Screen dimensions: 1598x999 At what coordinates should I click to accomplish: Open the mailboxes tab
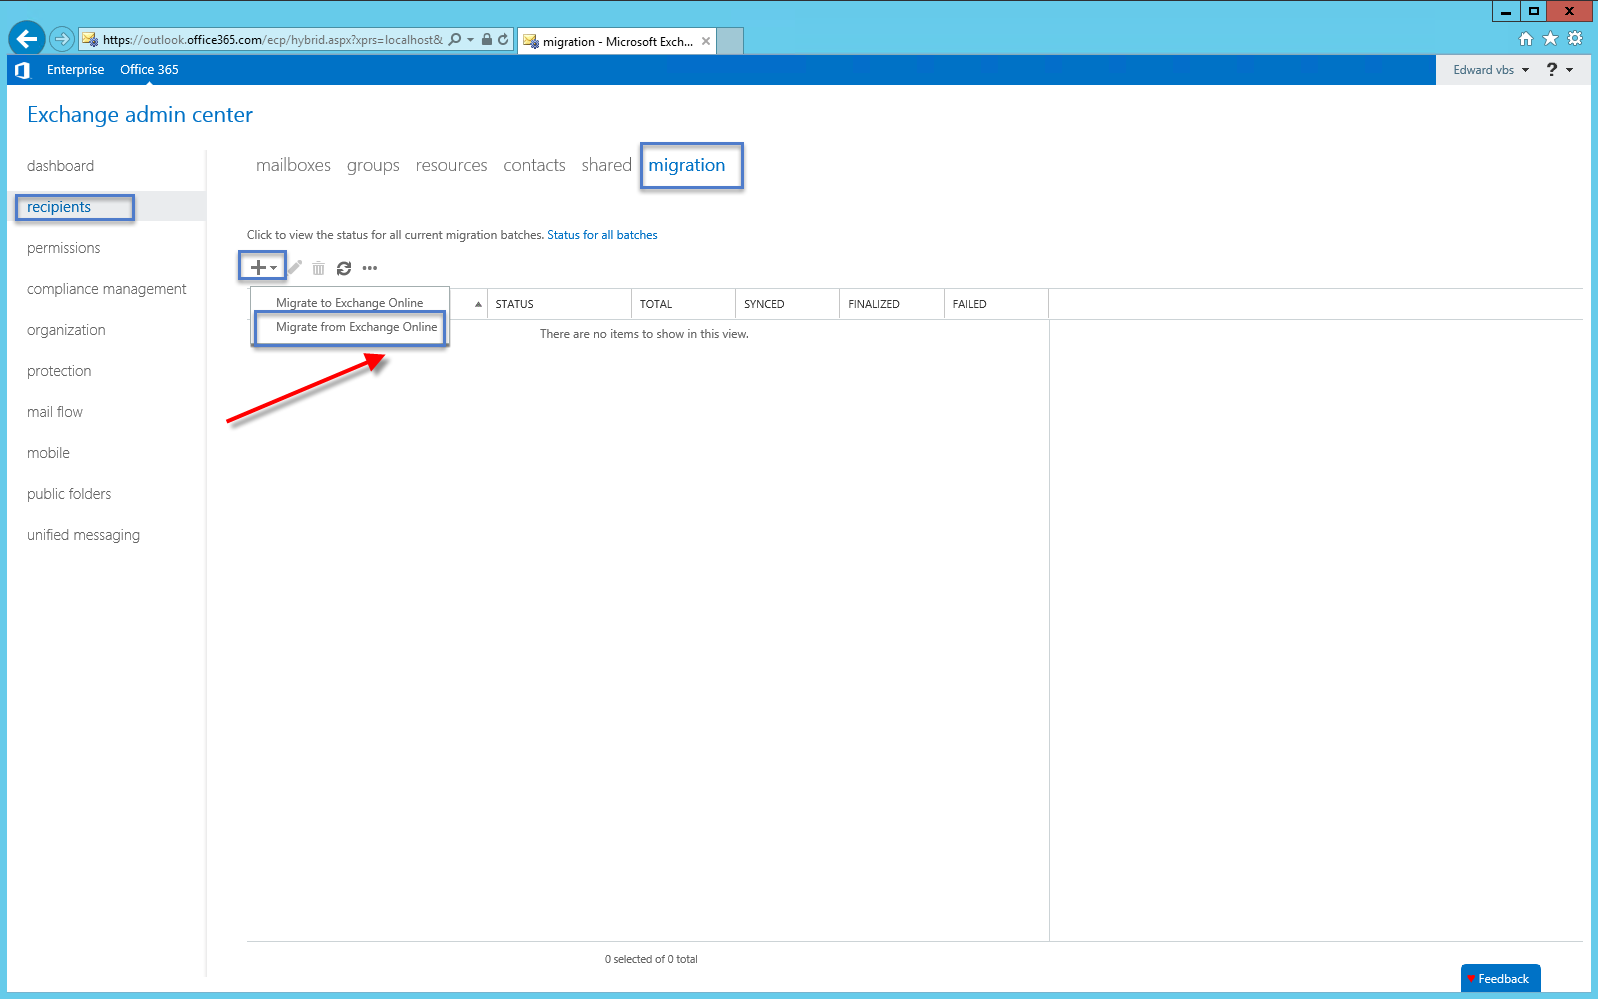pos(293,165)
